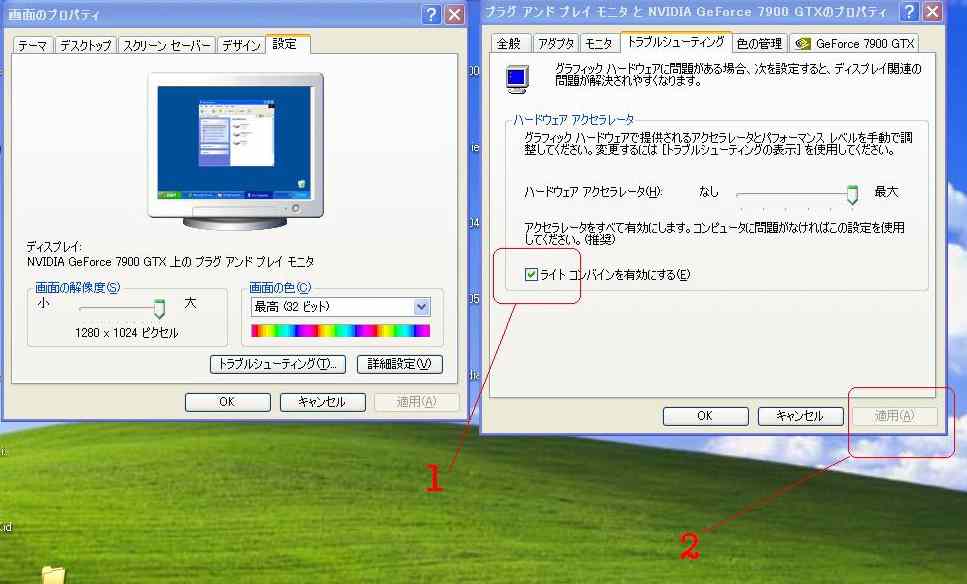Click the 画面の解像度(S) label
Viewport: 967px width, 584px height.
click(x=78, y=287)
